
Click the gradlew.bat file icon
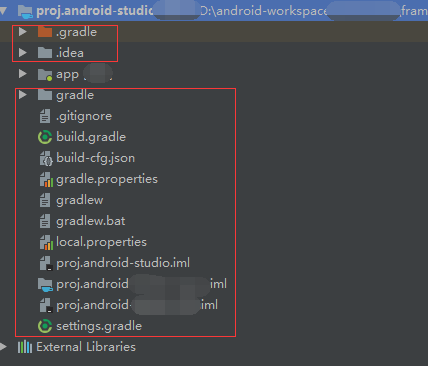tap(45, 221)
